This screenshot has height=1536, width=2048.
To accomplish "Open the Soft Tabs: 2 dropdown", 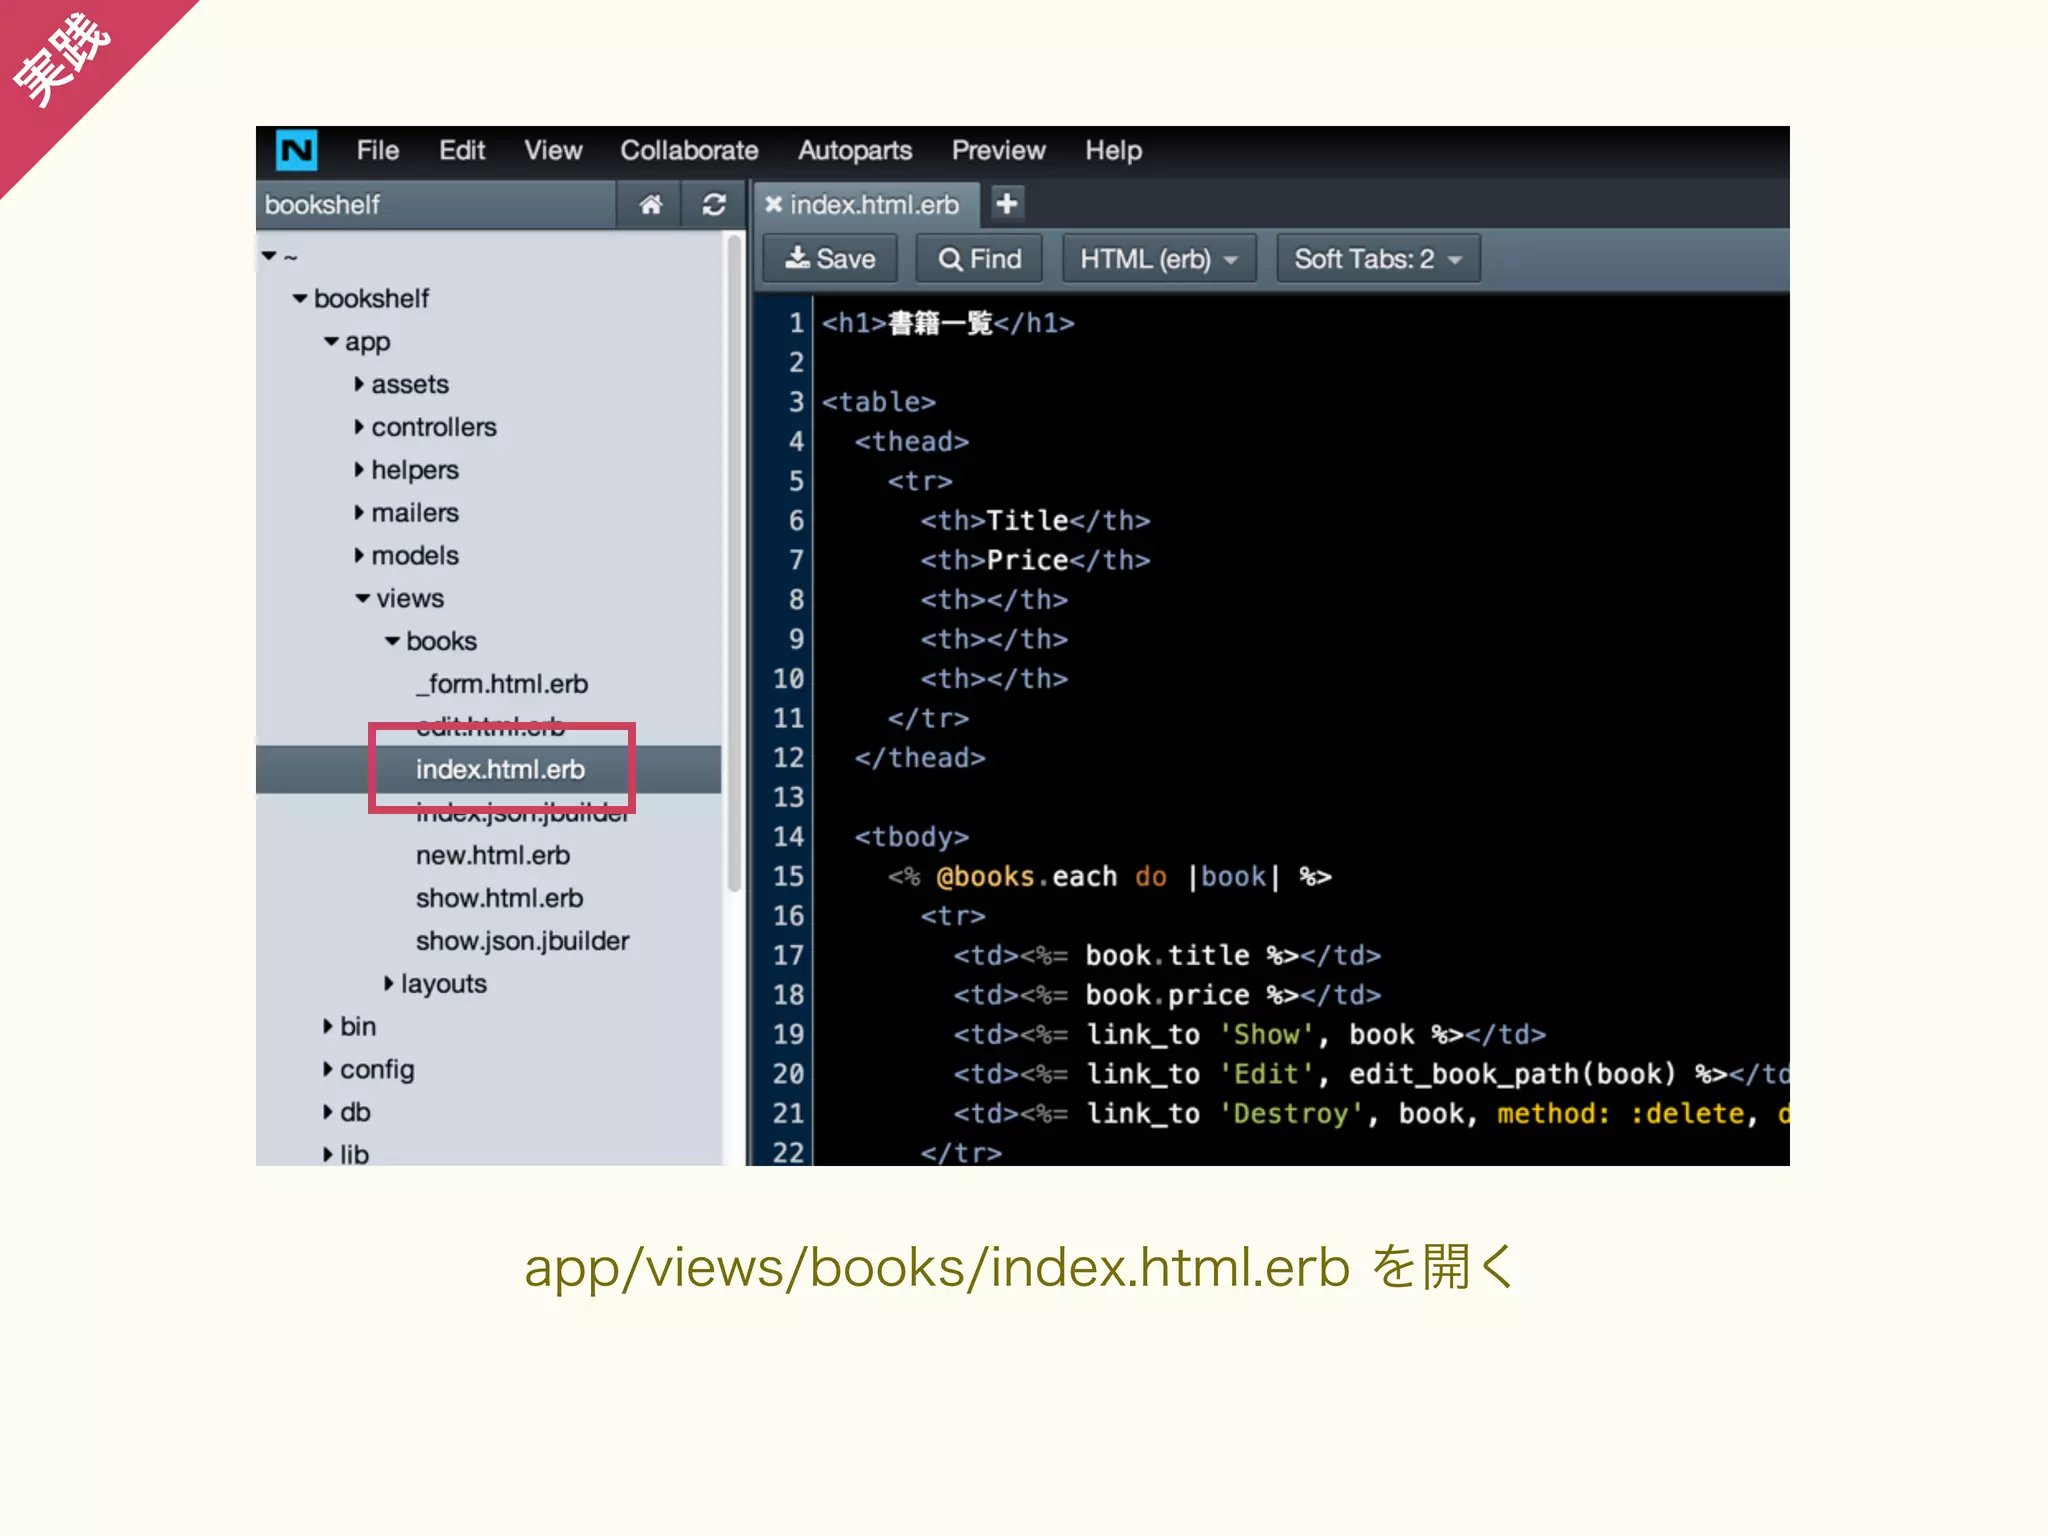I will click(1378, 259).
